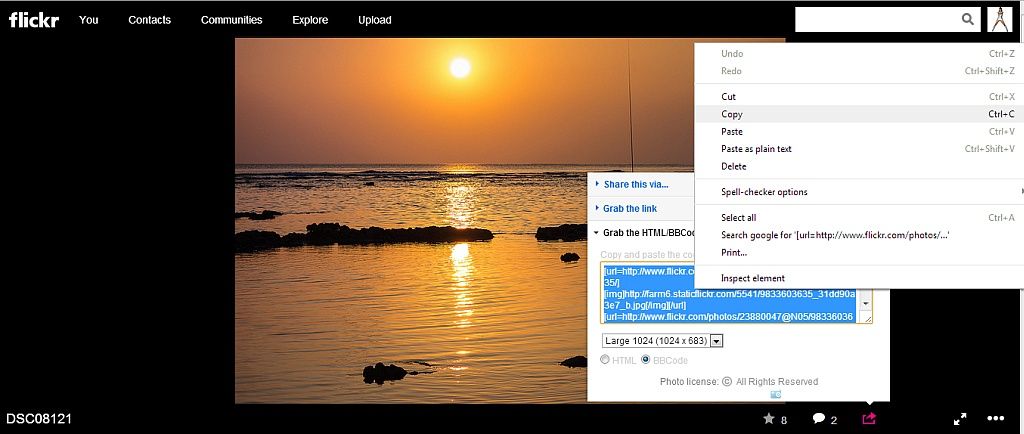Choose Inspect element from context menu
The width and height of the screenshot is (1024, 434).
coord(753,278)
